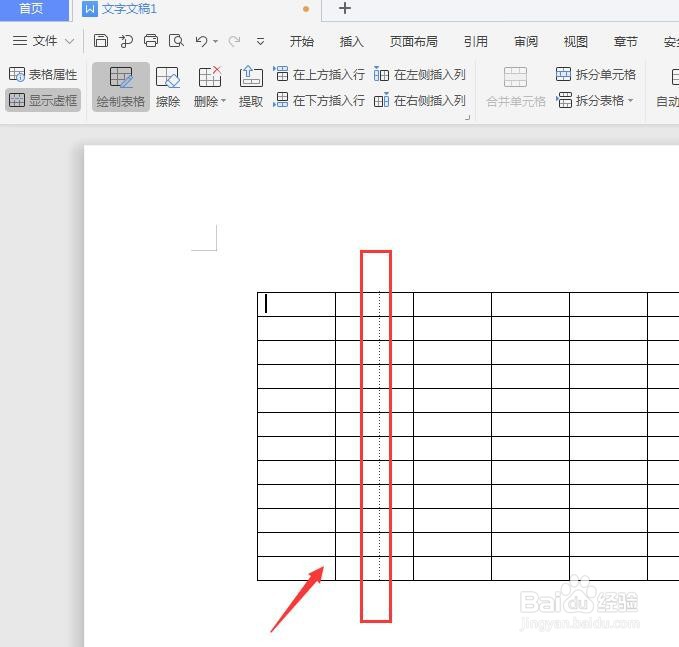The width and height of the screenshot is (679, 647).
Task: Expand the 拆分表格 dropdown arrow
Action: [x=631, y=100]
